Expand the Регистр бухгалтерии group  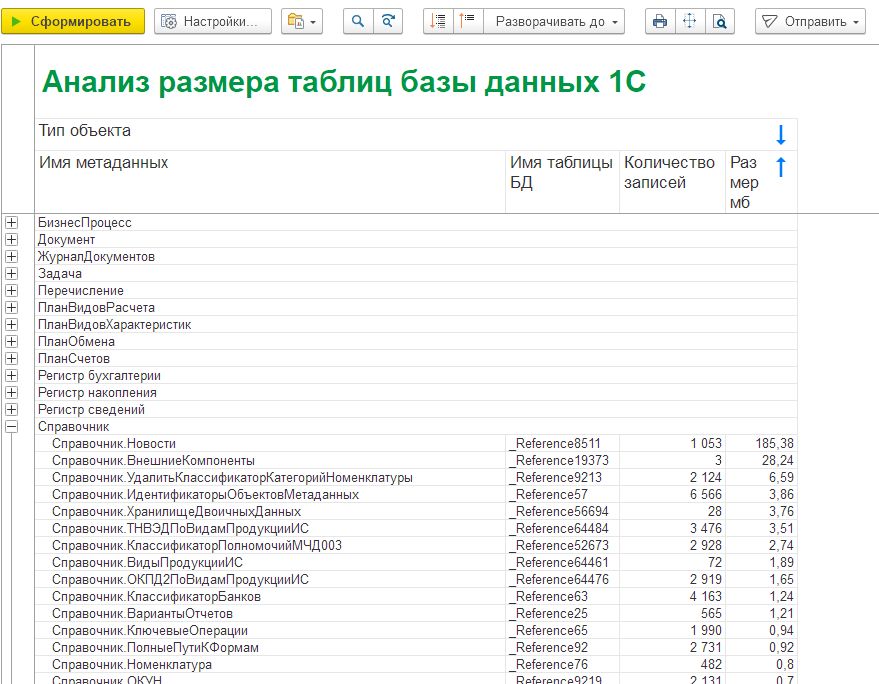(x=11, y=376)
